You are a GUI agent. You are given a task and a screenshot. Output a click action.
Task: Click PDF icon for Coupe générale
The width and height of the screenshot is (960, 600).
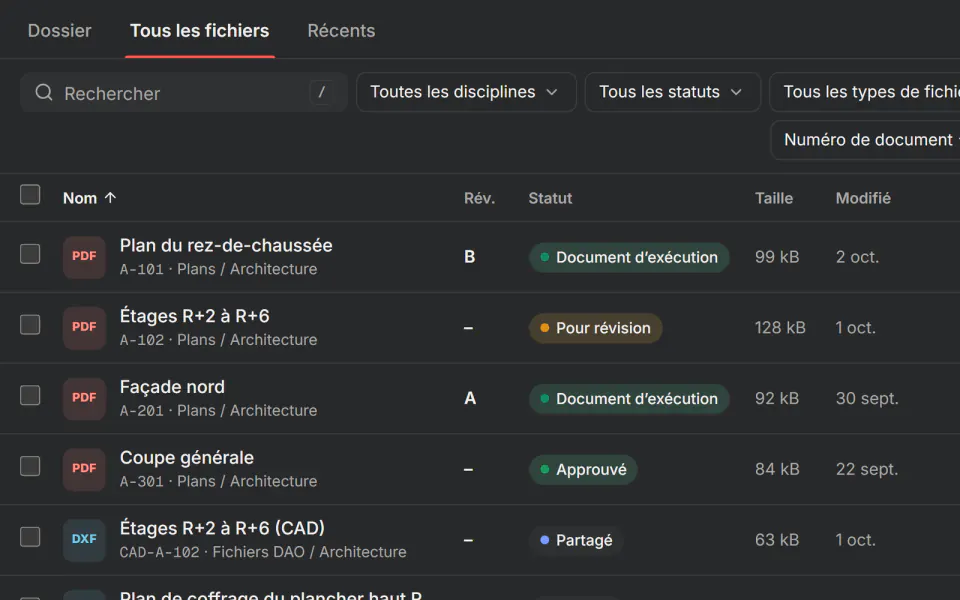[x=84, y=469]
